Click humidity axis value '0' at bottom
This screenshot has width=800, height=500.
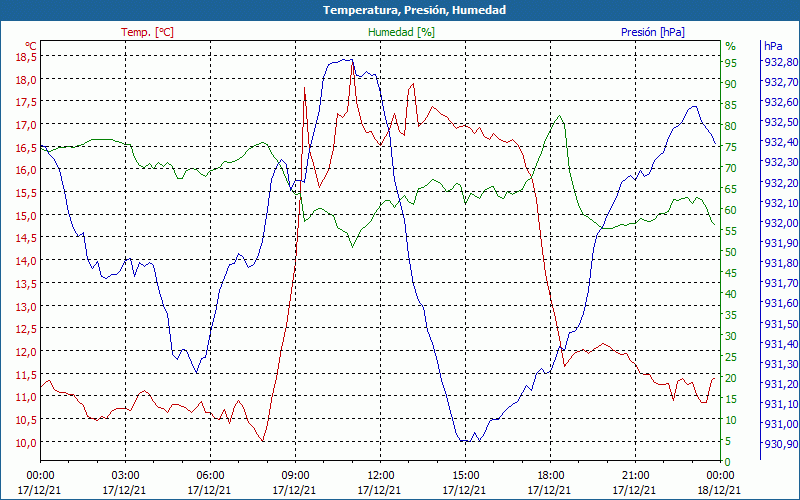(727, 462)
